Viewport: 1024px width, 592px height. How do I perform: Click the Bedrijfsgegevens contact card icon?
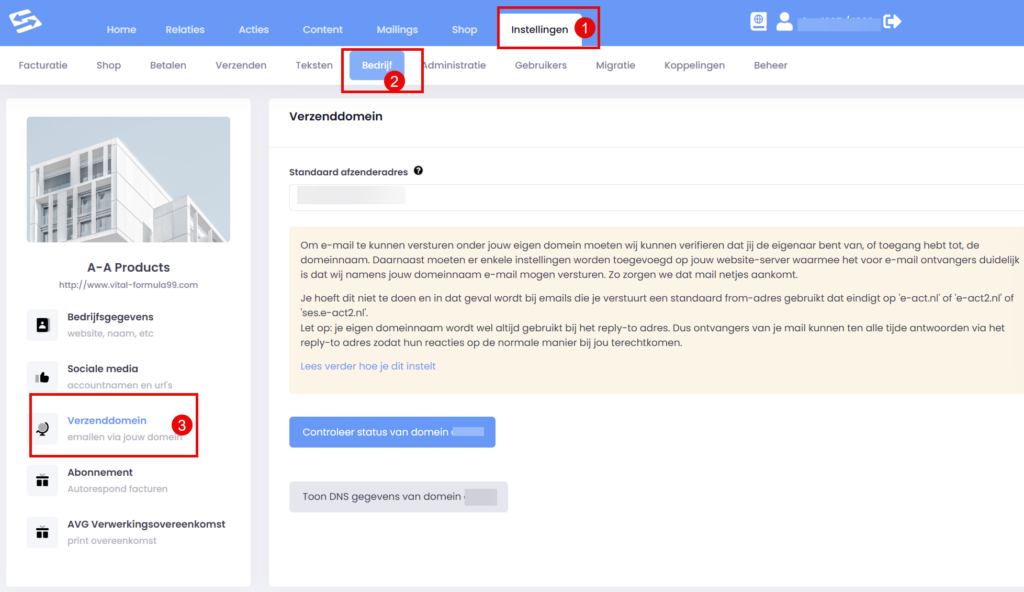tap(42, 324)
